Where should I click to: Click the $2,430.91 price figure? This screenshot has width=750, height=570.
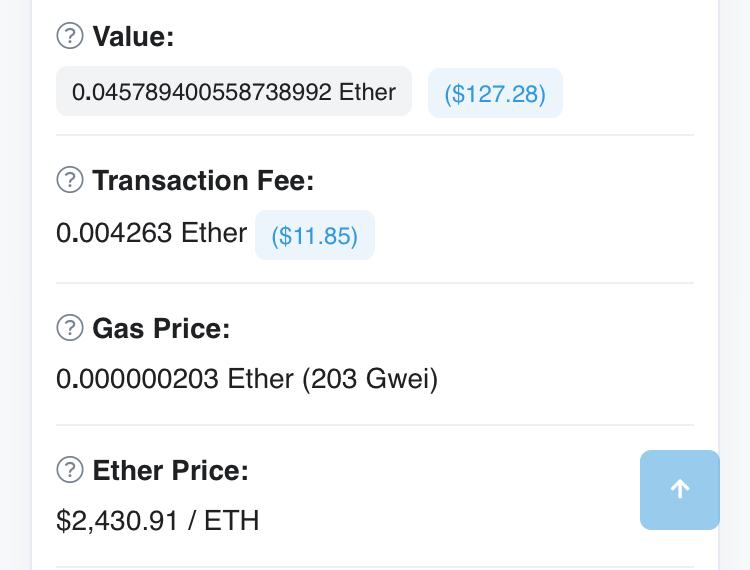point(117,521)
